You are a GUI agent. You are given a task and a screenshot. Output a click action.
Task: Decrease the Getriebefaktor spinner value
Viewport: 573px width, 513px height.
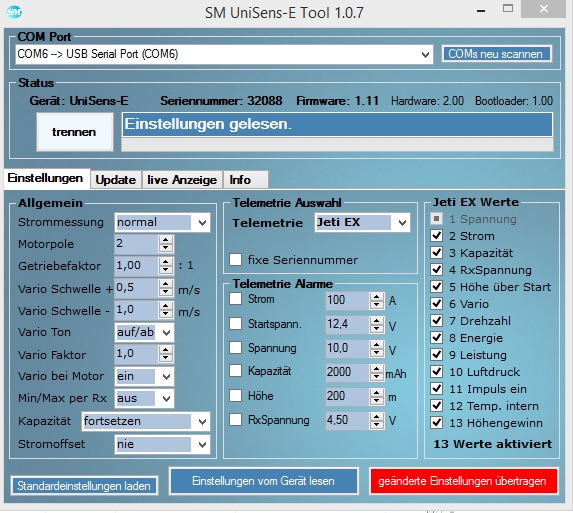(x=166, y=270)
